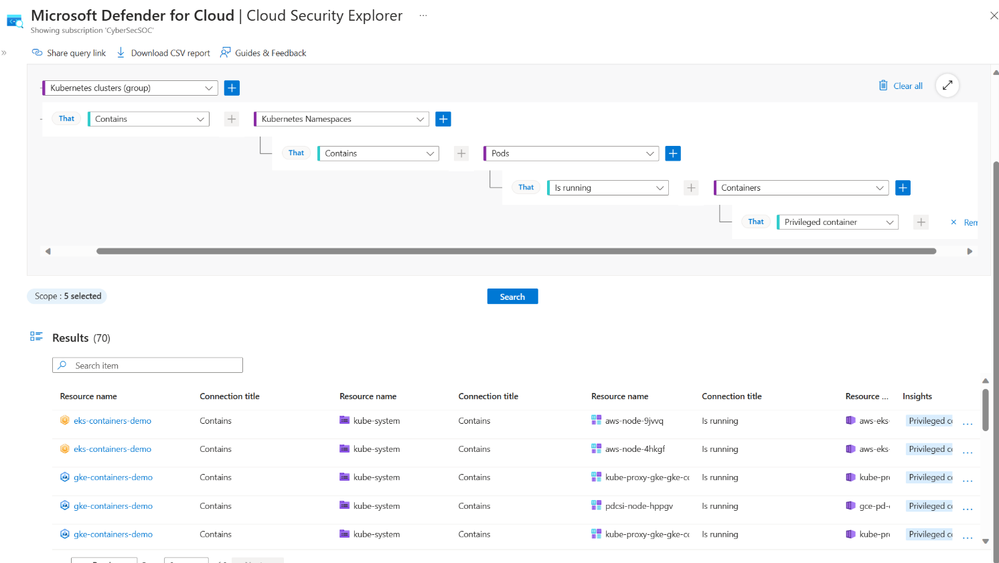Open the Kubernetes clusters (group) dropdown
999x563 pixels.
pyautogui.click(x=131, y=88)
